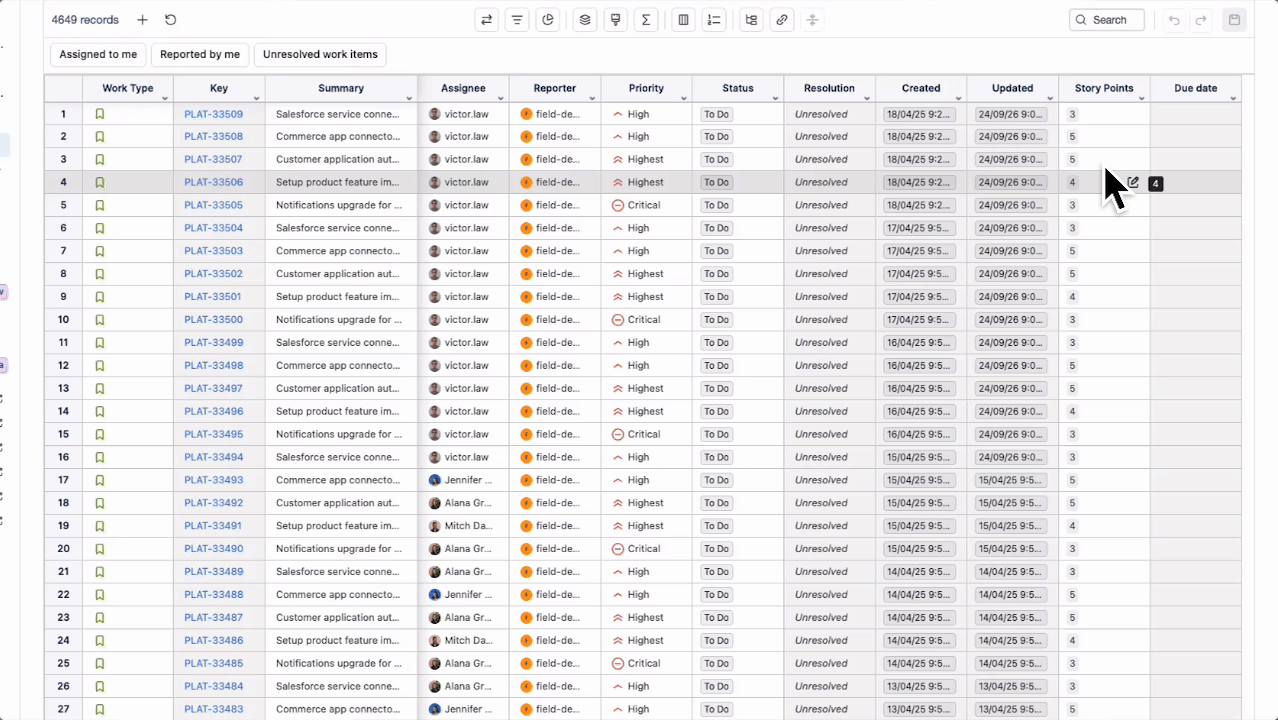Select the "Unresolved work items" quick filter
The height and width of the screenshot is (720, 1278).
click(x=320, y=55)
